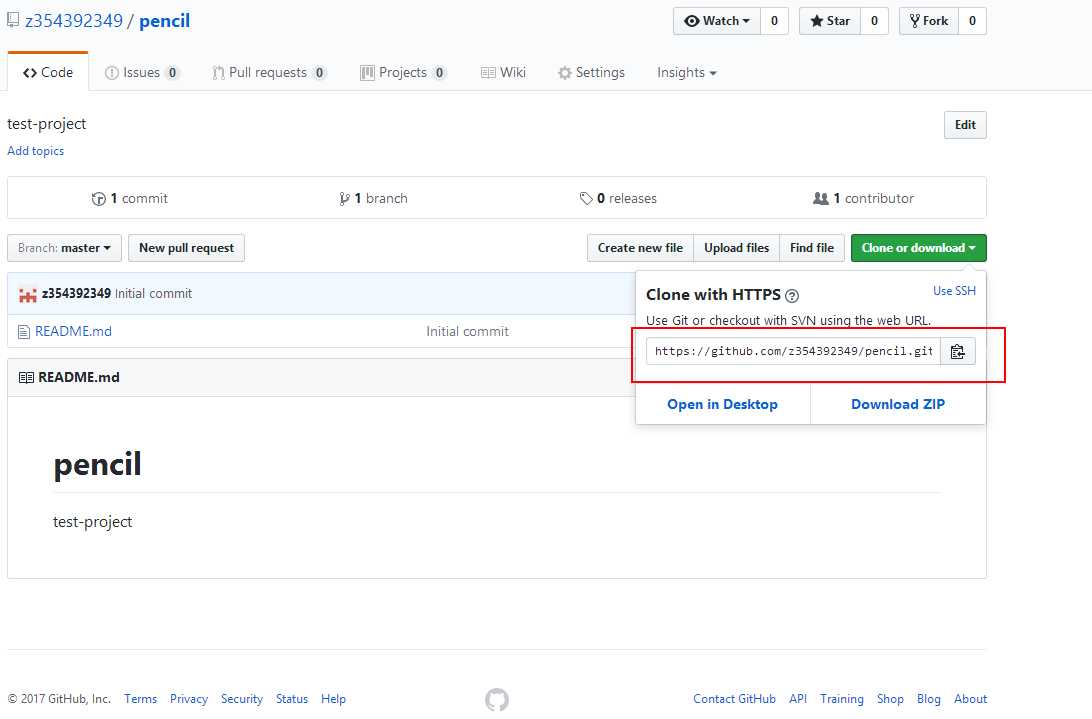This screenshot has width=1092, height=719.
Task: Switch to the Code tab
Action: [48, 72]
